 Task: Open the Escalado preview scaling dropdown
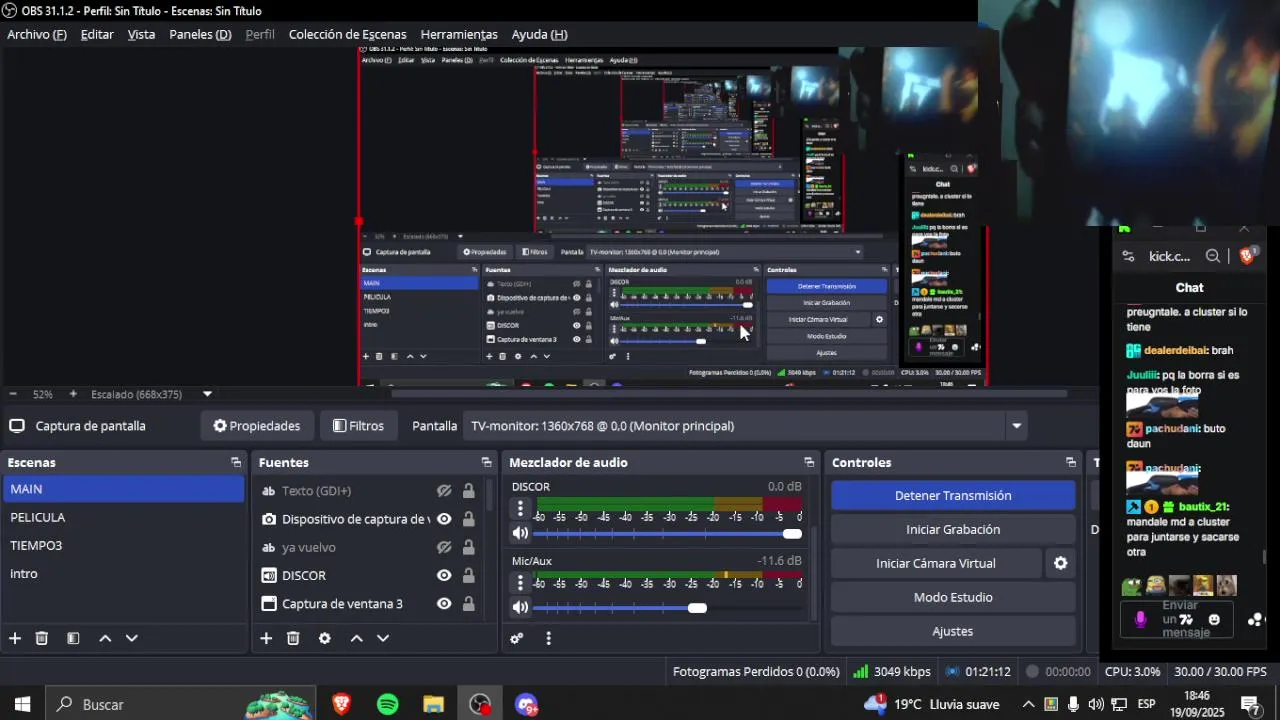[207, 394]
